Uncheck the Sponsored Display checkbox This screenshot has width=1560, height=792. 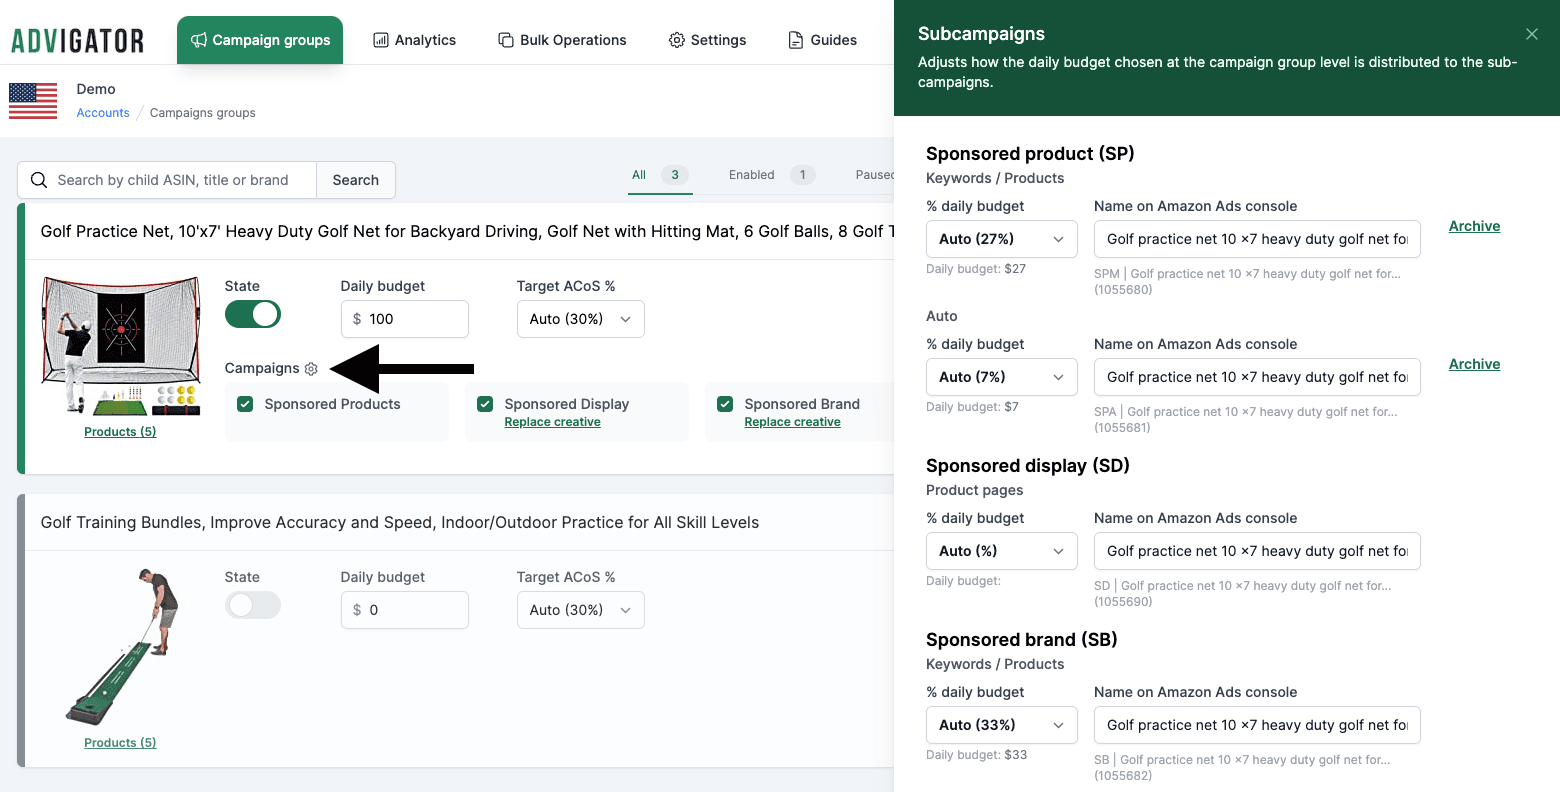click(x=485, y=404)
